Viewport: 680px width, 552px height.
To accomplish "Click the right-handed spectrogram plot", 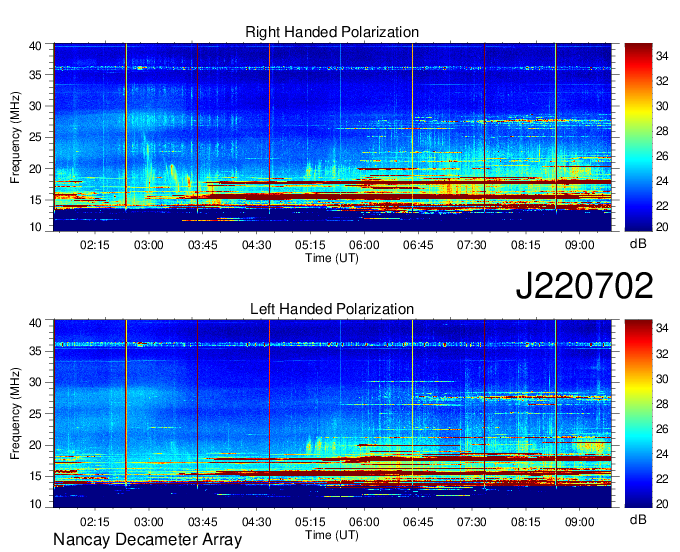I will 333,137.
